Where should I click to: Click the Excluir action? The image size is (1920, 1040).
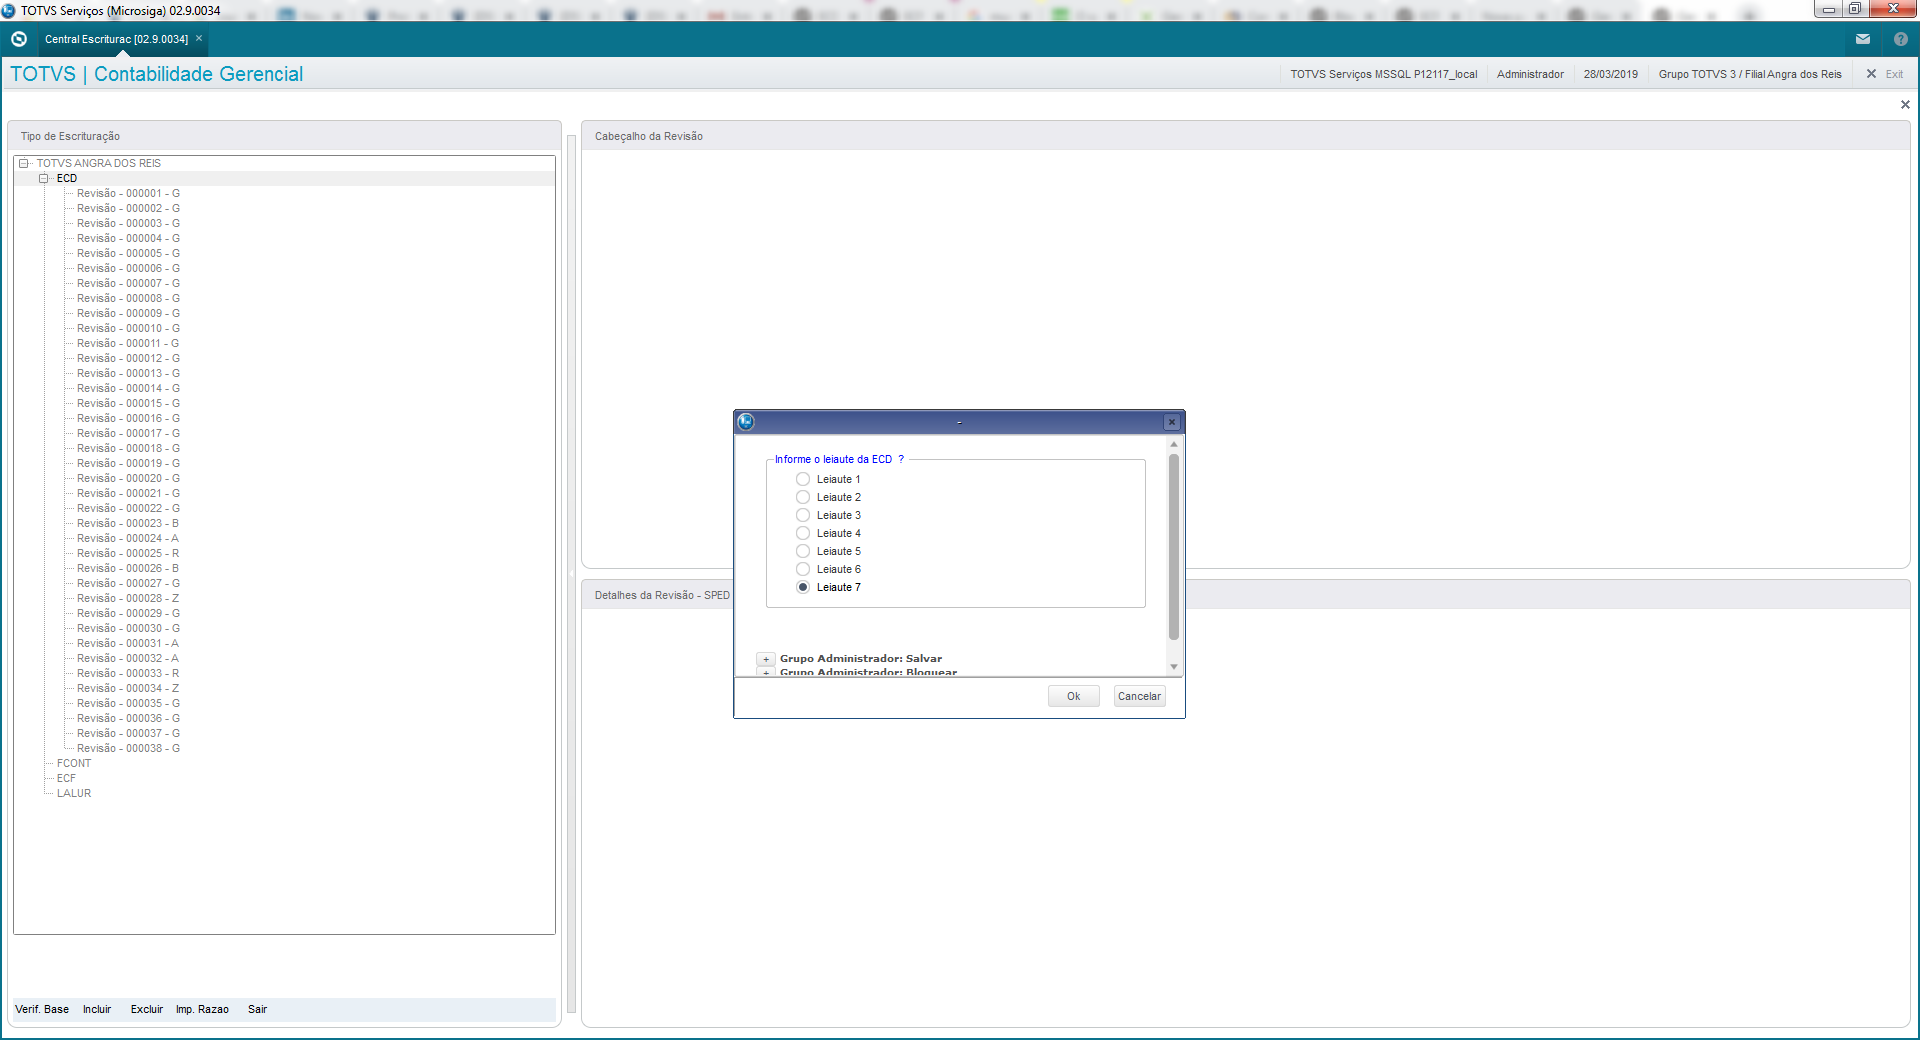[146, 1009]
